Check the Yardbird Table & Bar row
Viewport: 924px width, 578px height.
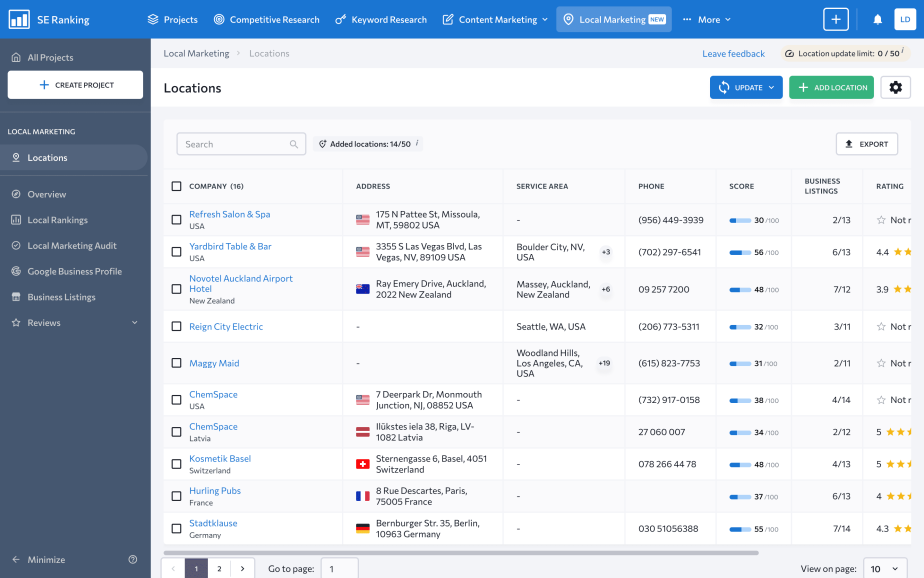(176, 252)
